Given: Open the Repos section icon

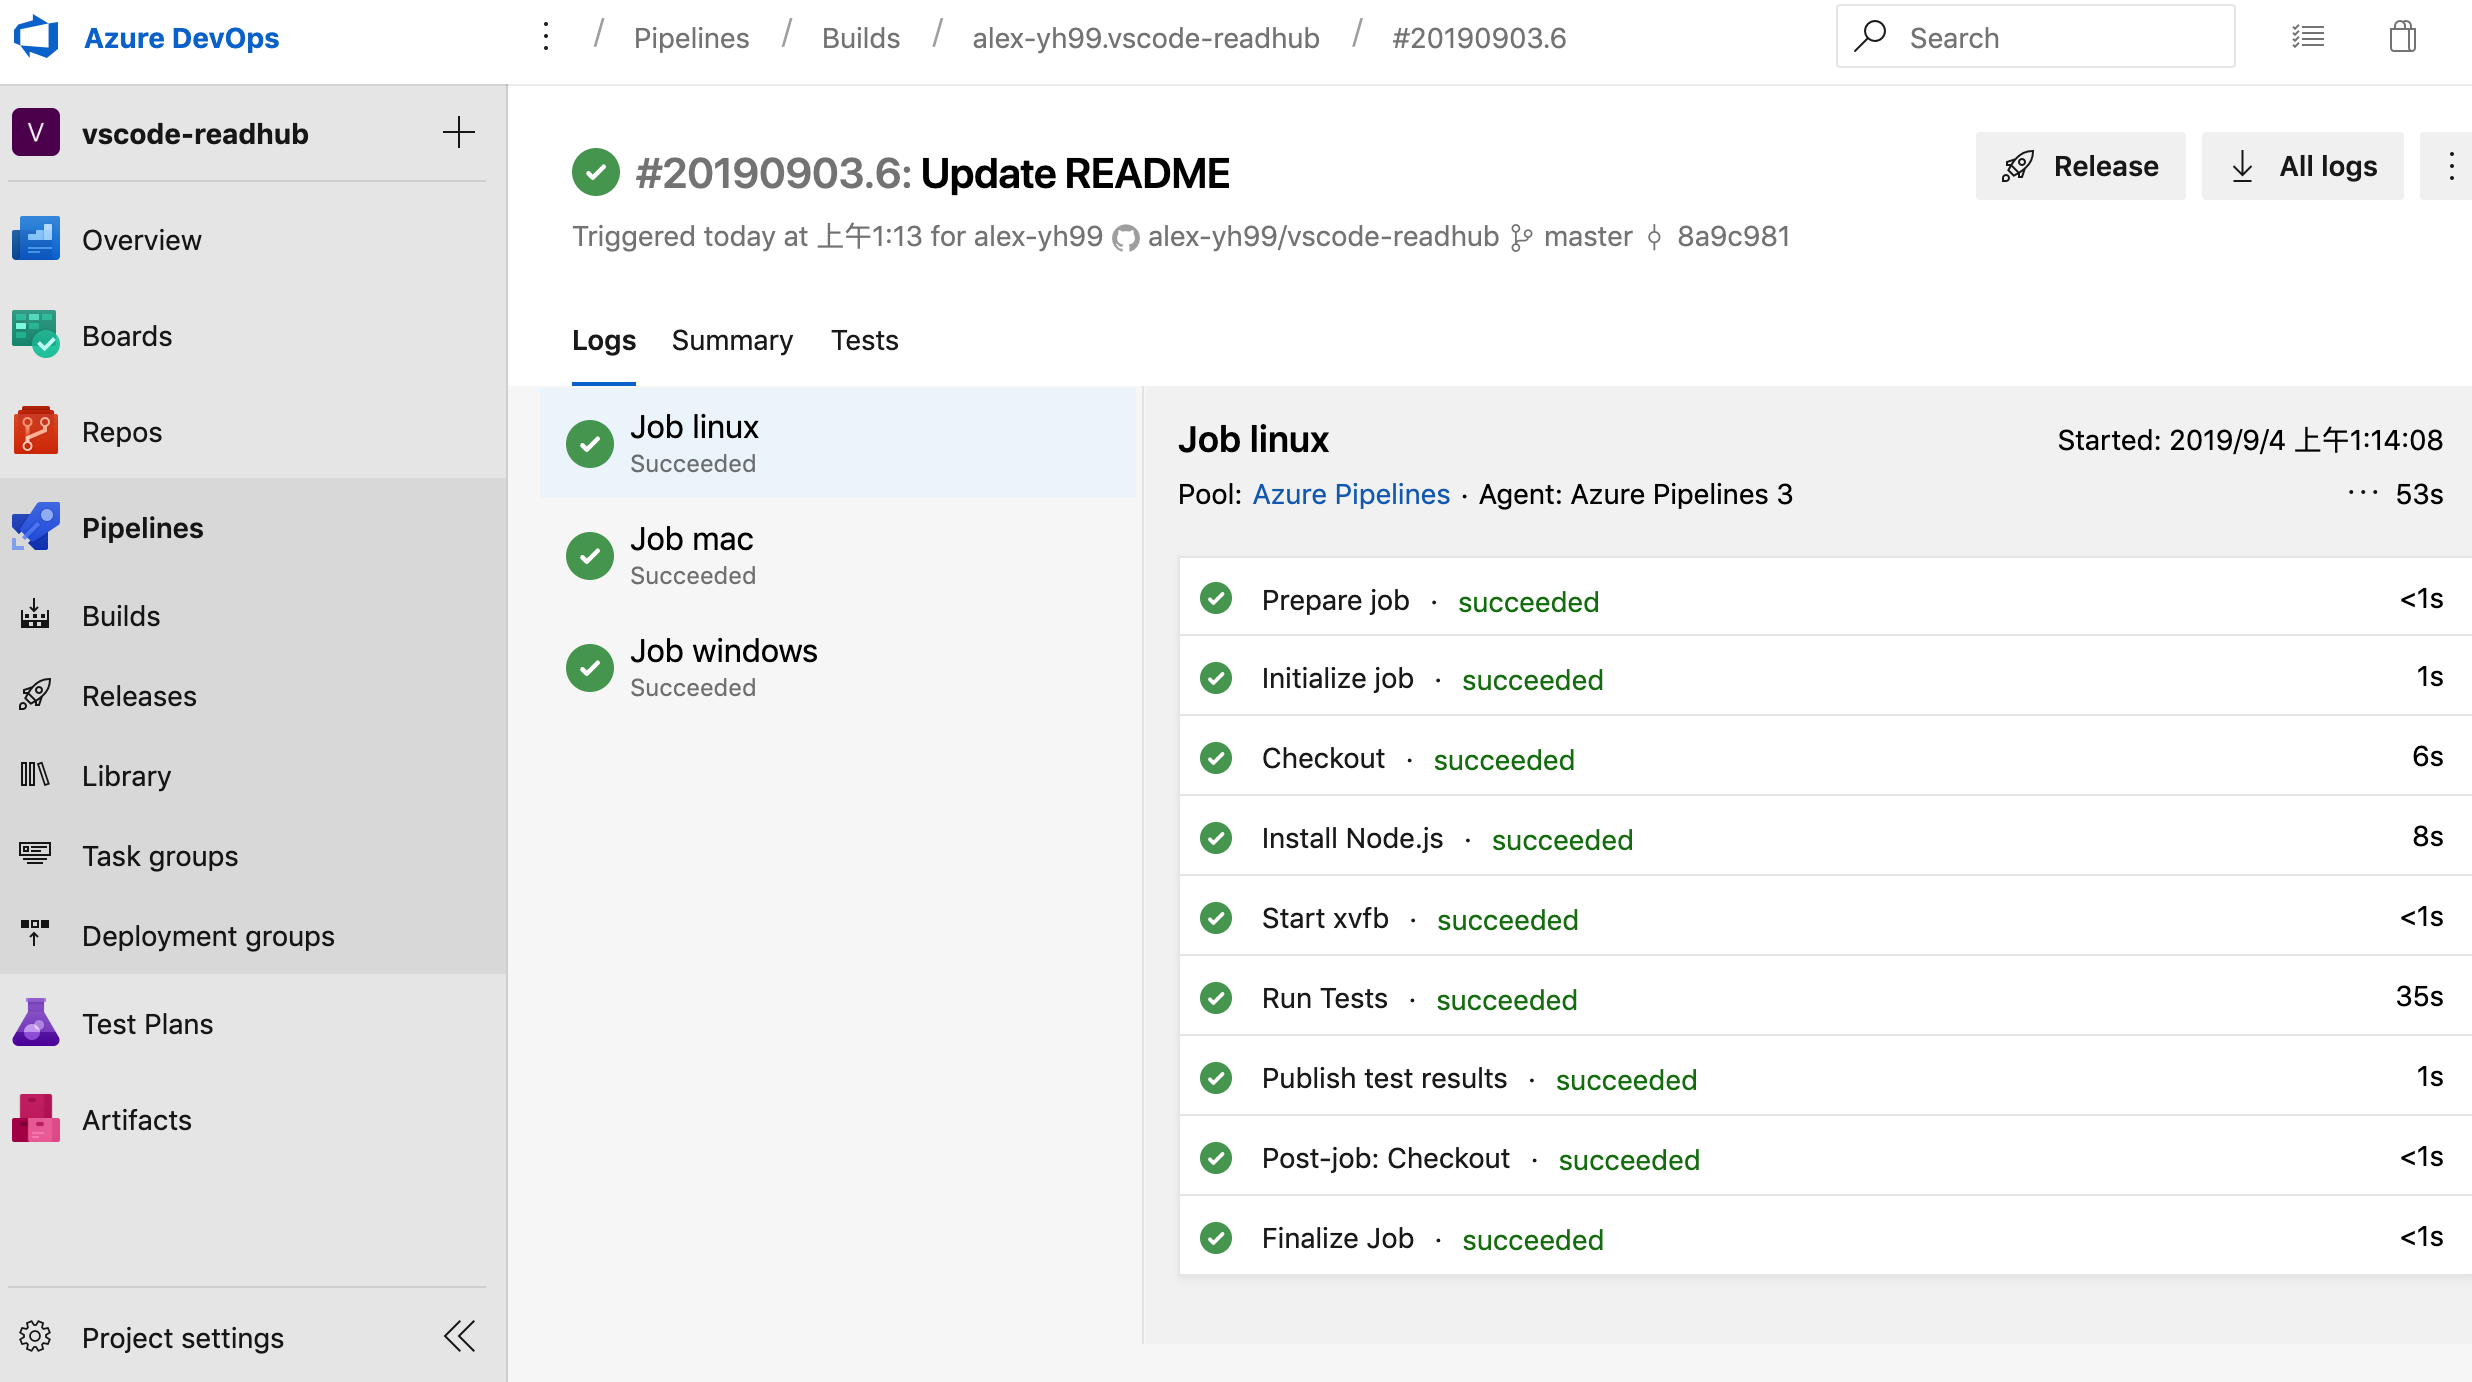Looking at the screenshot, I should pos(36,431).
